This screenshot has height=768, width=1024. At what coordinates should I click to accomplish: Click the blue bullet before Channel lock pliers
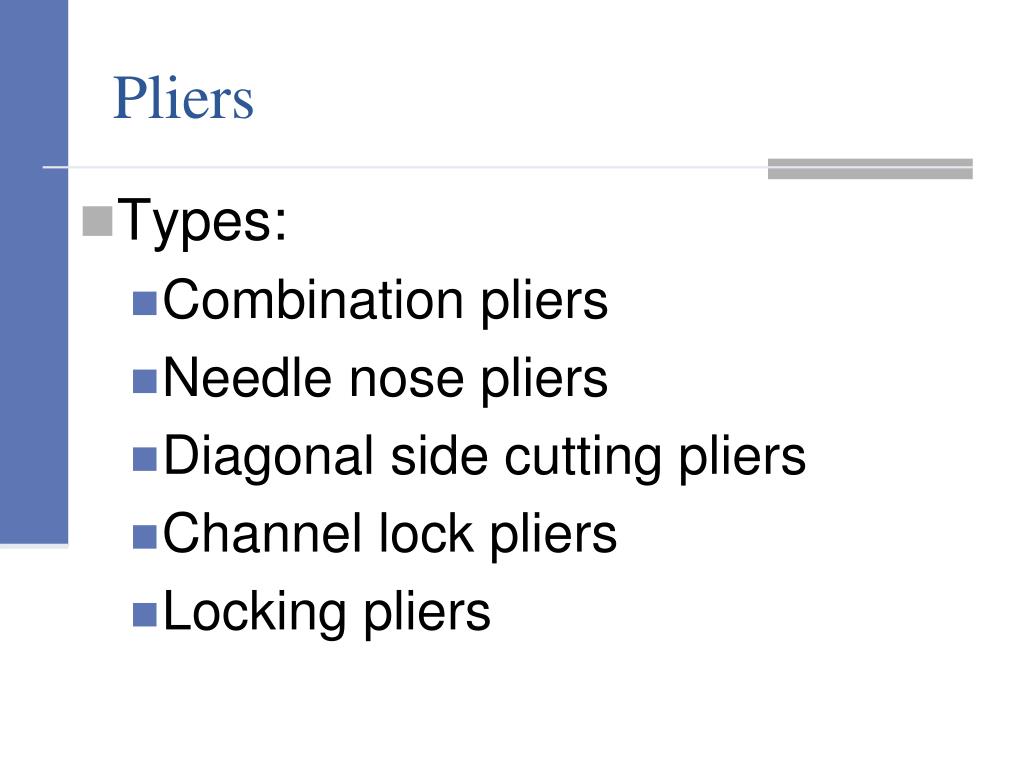144,537
